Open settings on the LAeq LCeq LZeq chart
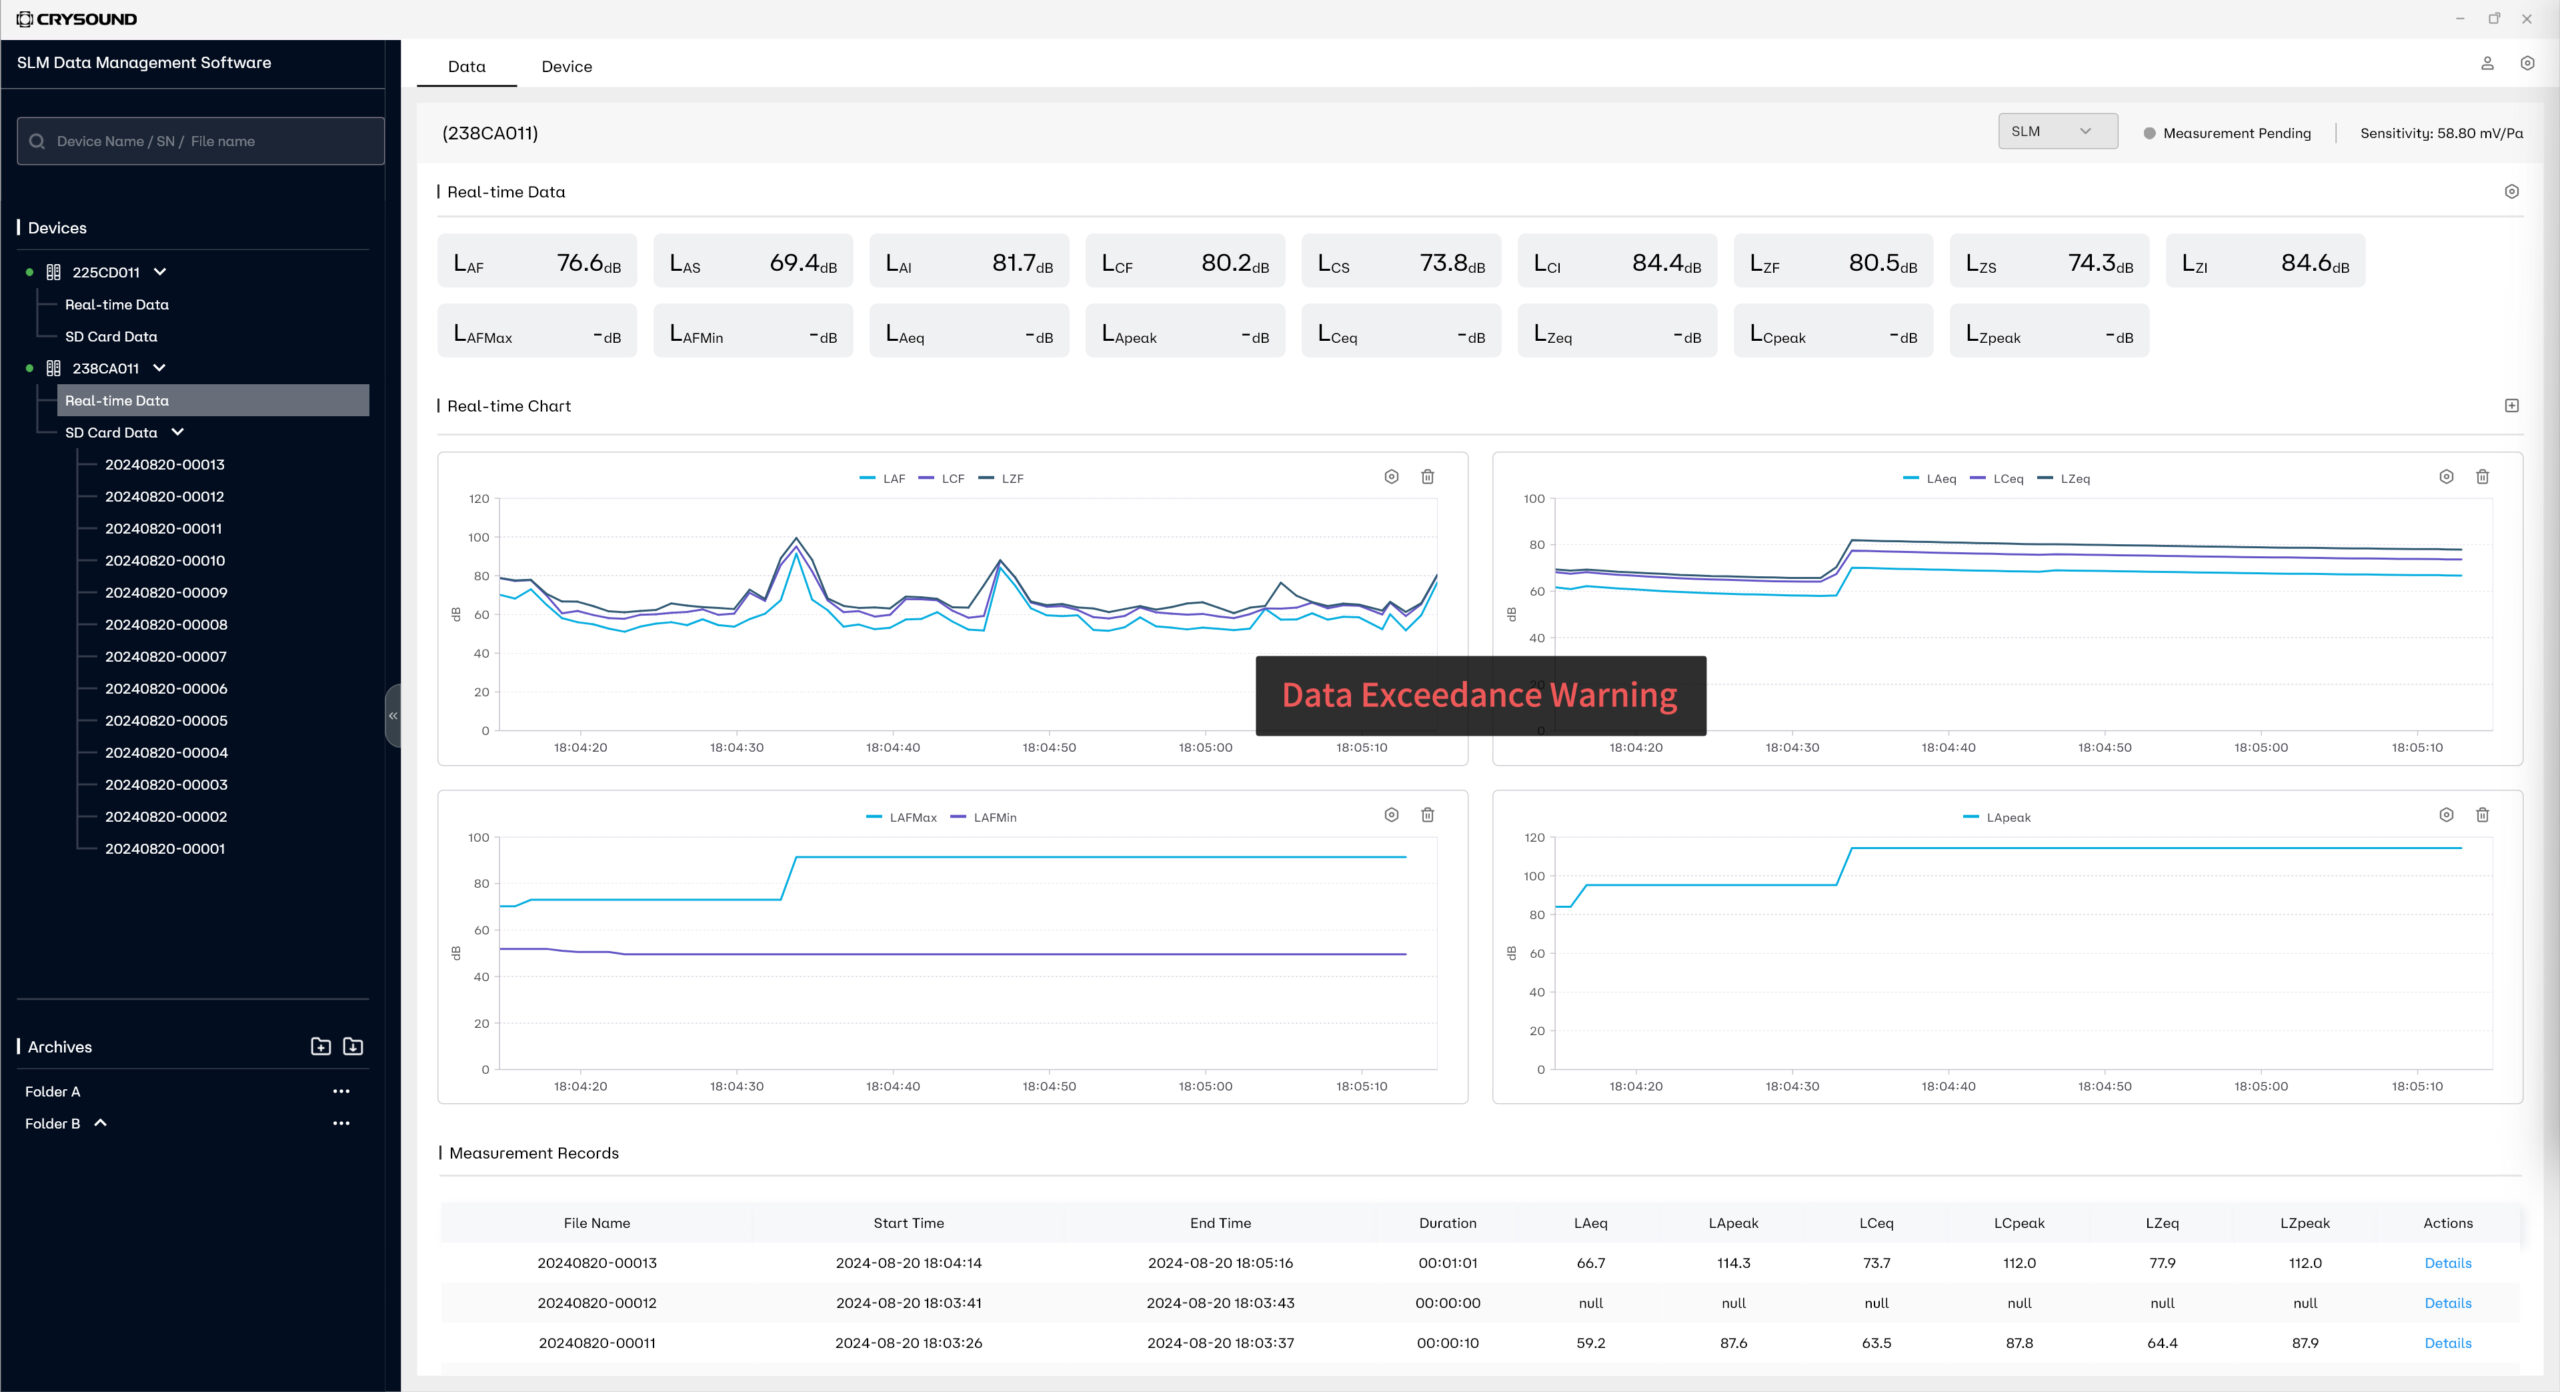Image resolution: width=2560 pixels, height=1392 pixels. [x=2446, y=477]
